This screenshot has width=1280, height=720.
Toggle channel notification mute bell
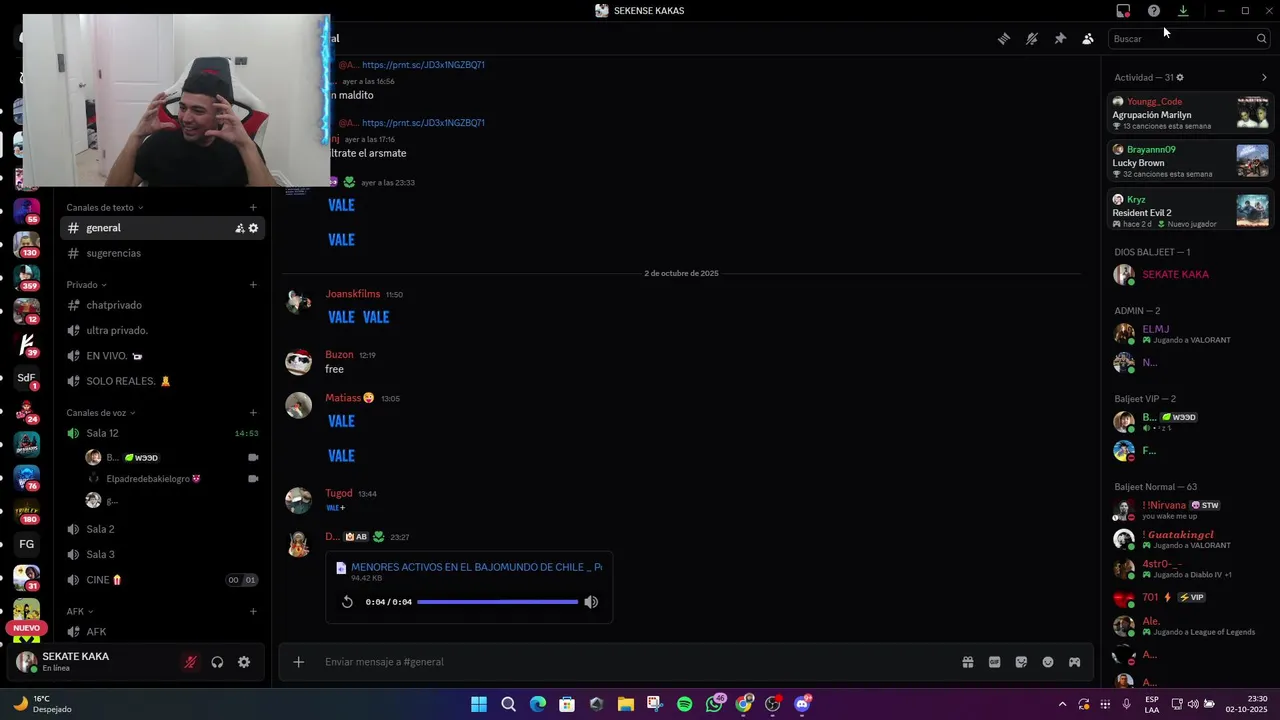point(1032,39)
